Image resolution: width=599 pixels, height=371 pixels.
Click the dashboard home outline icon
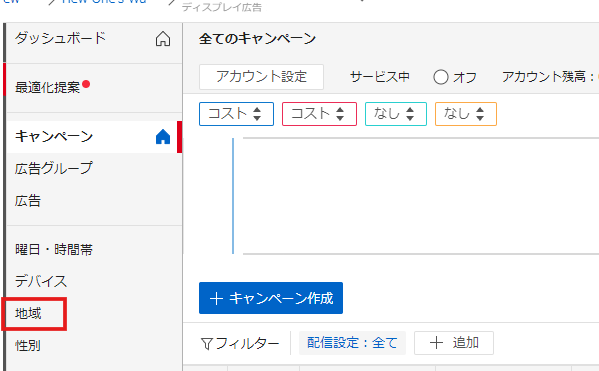click(x=163, y=39)
